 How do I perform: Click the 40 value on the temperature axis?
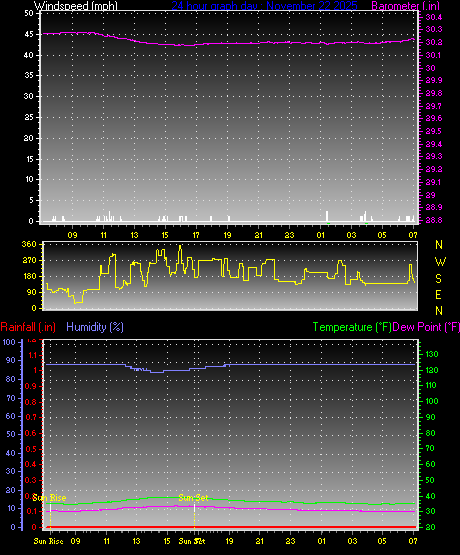coord(430,496)
